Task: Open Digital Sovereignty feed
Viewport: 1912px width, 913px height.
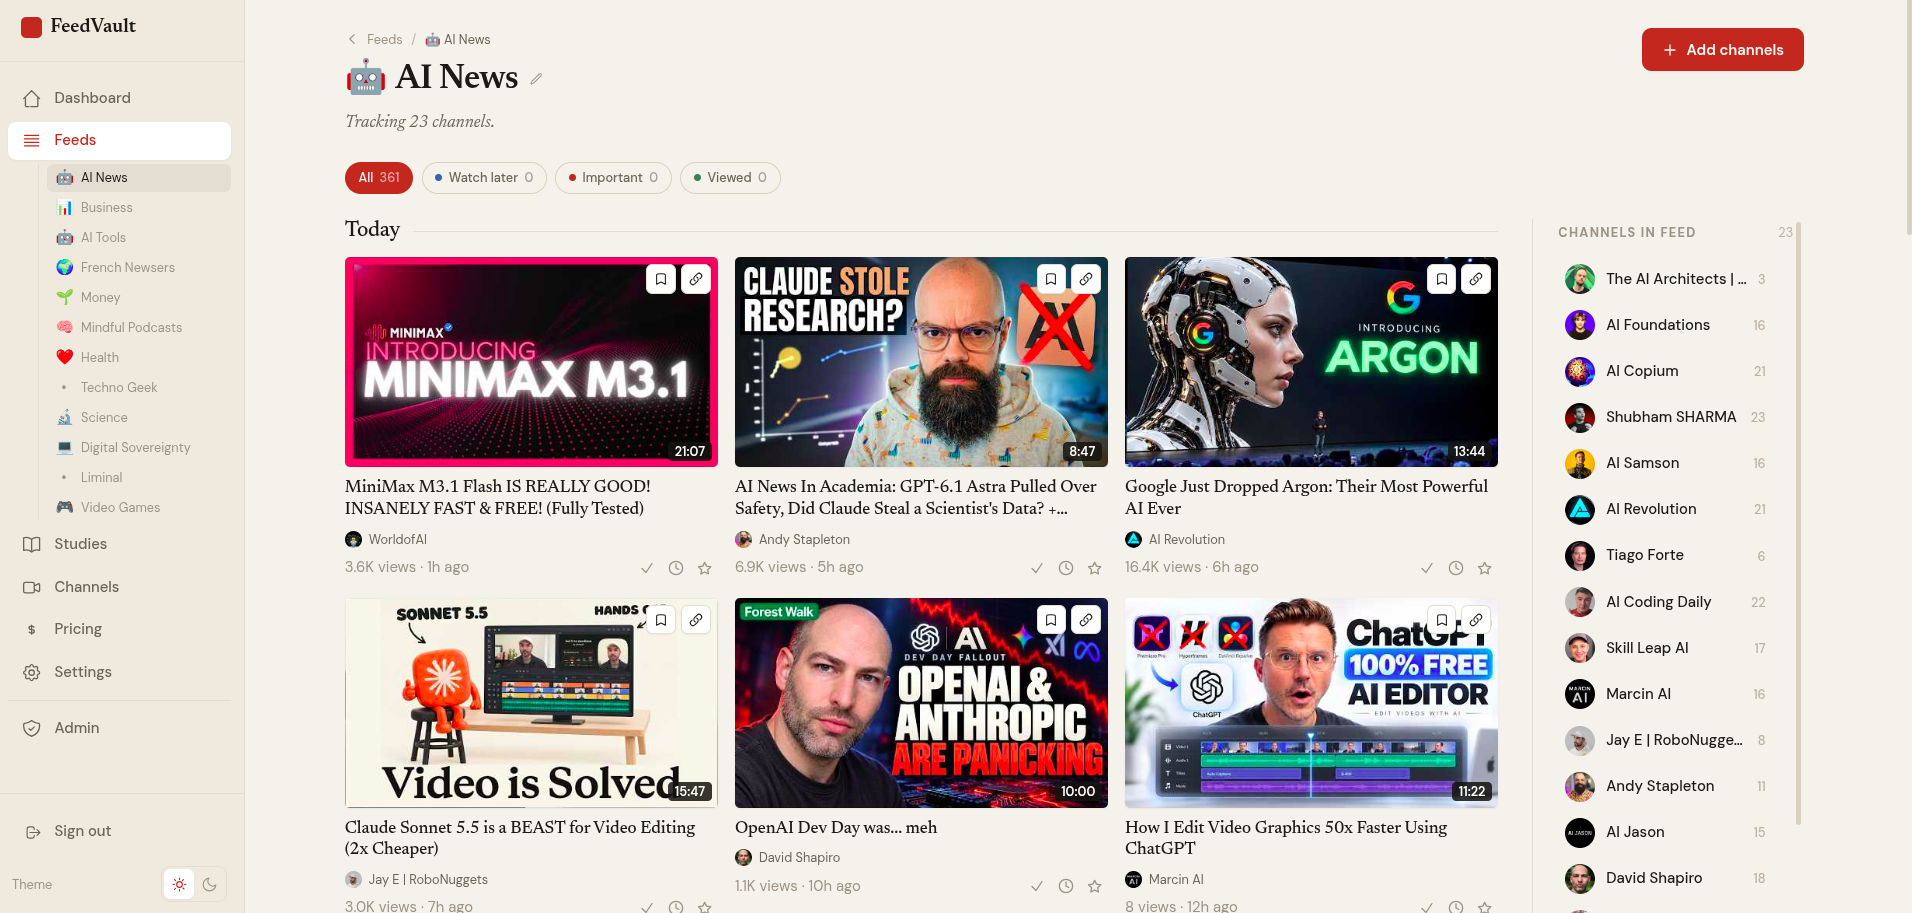Action: [139, 448]
